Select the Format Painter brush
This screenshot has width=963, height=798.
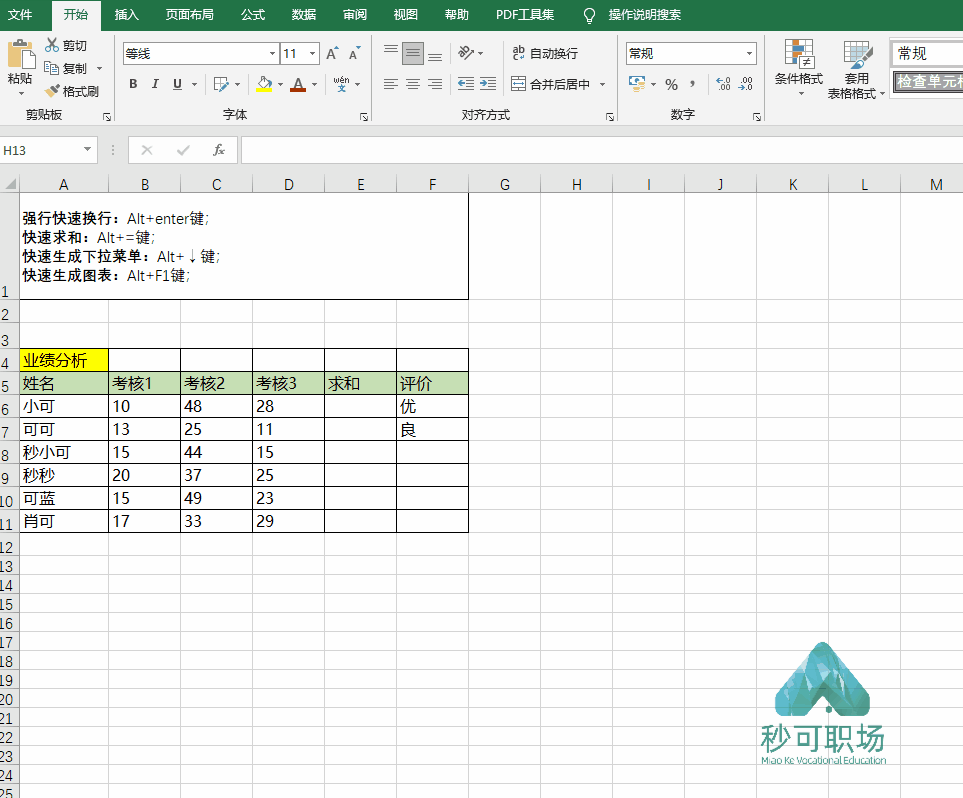[x=53, y=91]
